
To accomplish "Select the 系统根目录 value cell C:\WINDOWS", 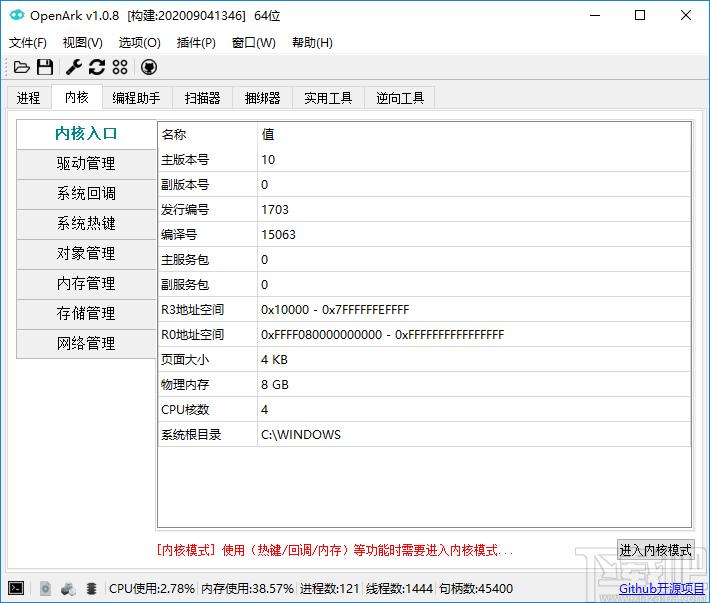I will tap(301, 435).
